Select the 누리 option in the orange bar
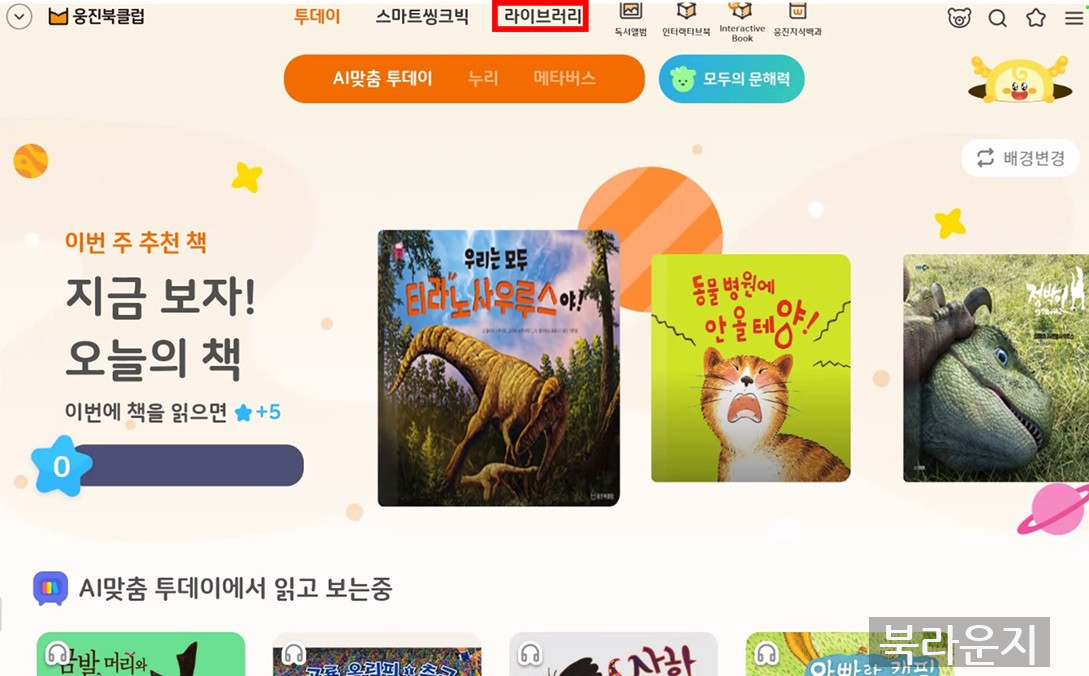 coord(483,78)
